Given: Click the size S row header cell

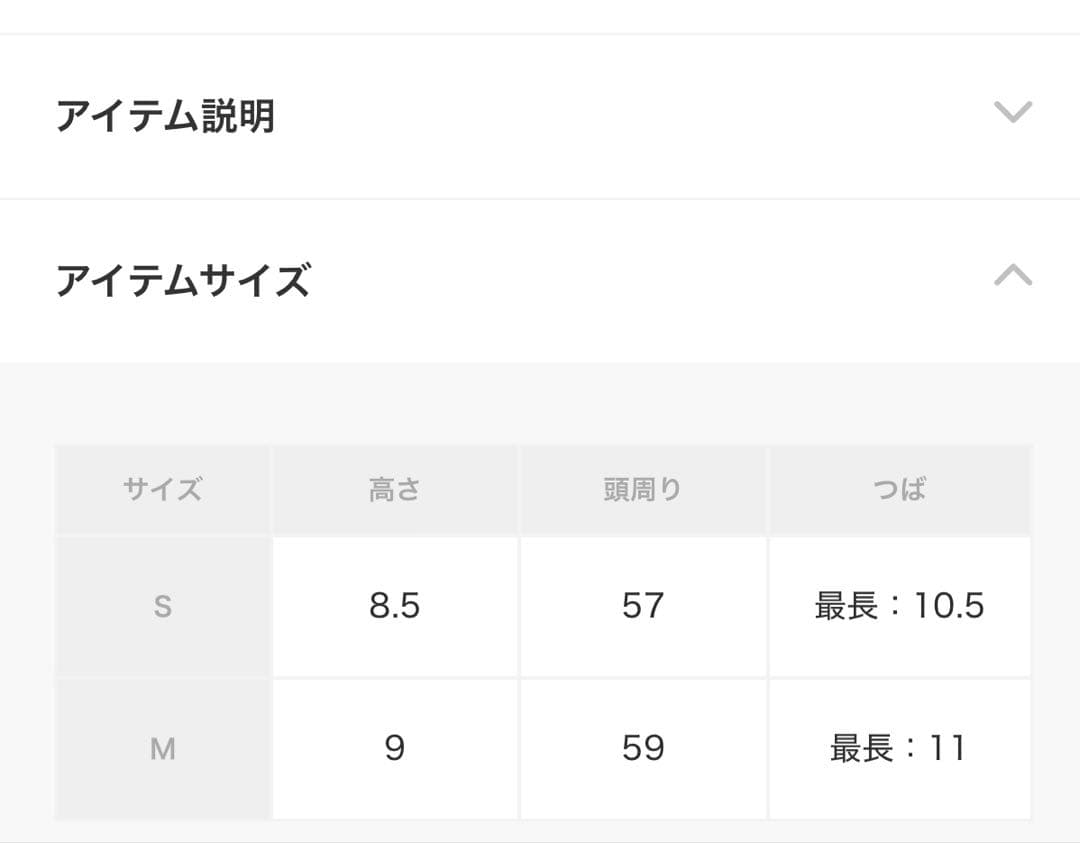Looking at the screenshot, I should [162, 605].
